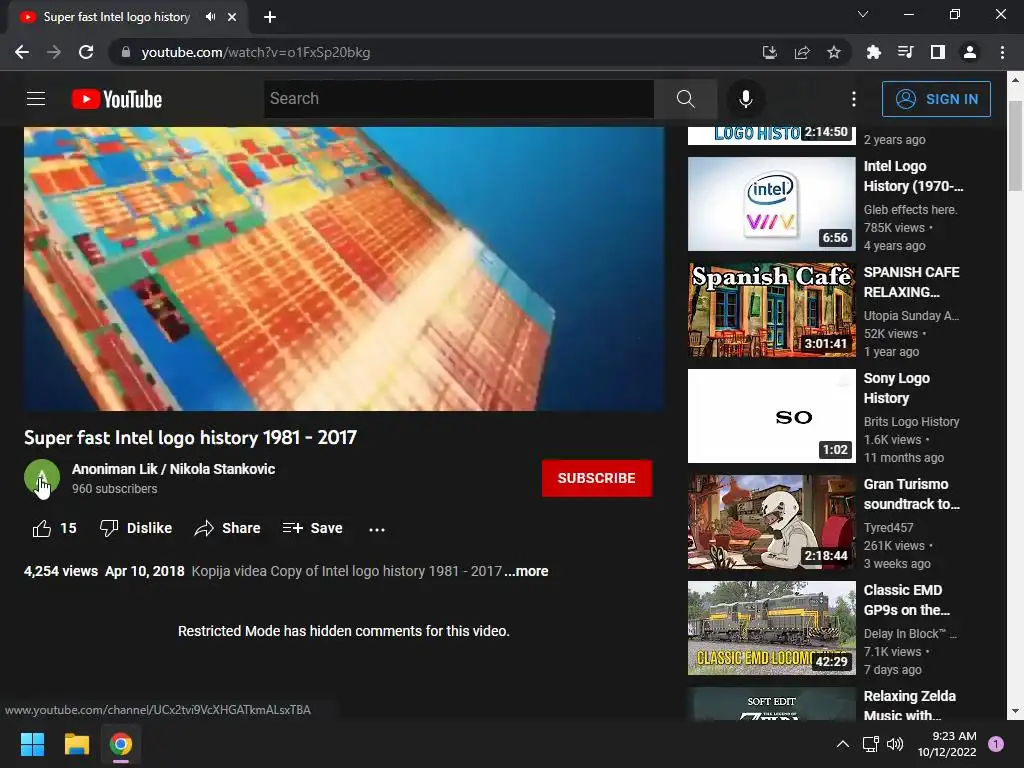The width and height of the screenshot is (1024, 768).
Task: Mute tab via speaker icon
Action: click(x=210, y=17)
